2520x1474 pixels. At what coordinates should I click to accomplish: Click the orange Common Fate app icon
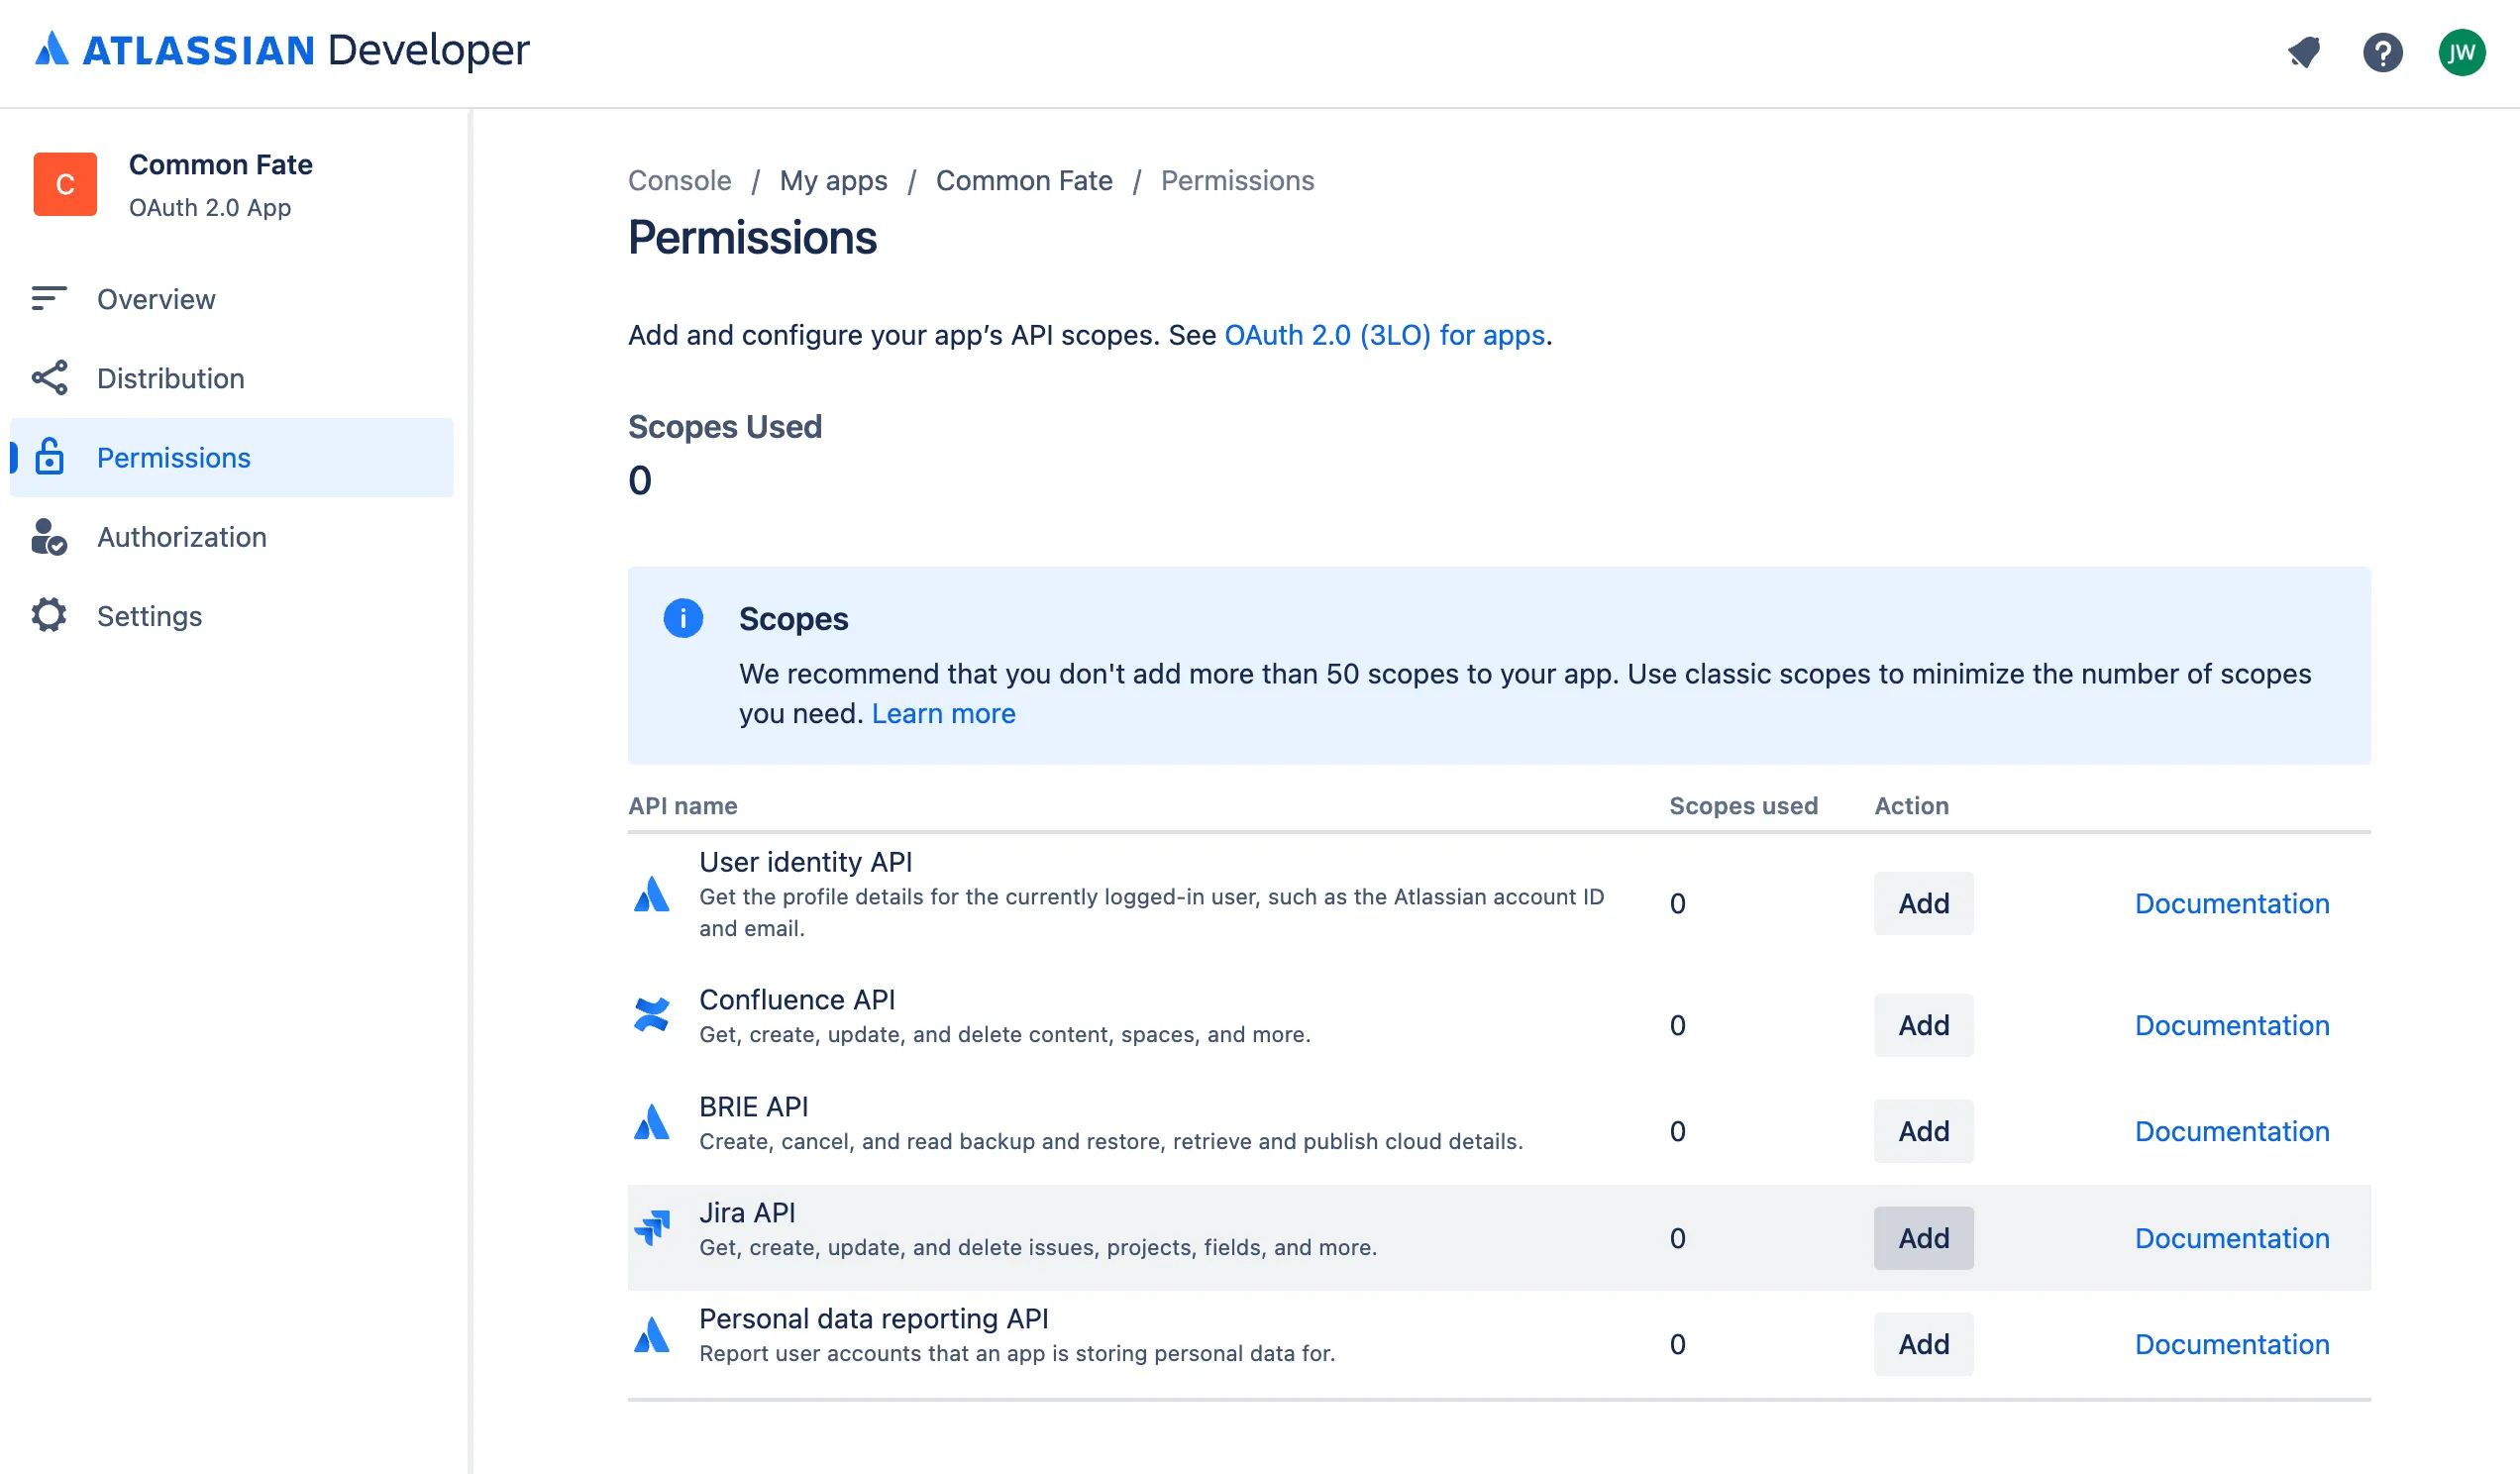pos(65,184)
